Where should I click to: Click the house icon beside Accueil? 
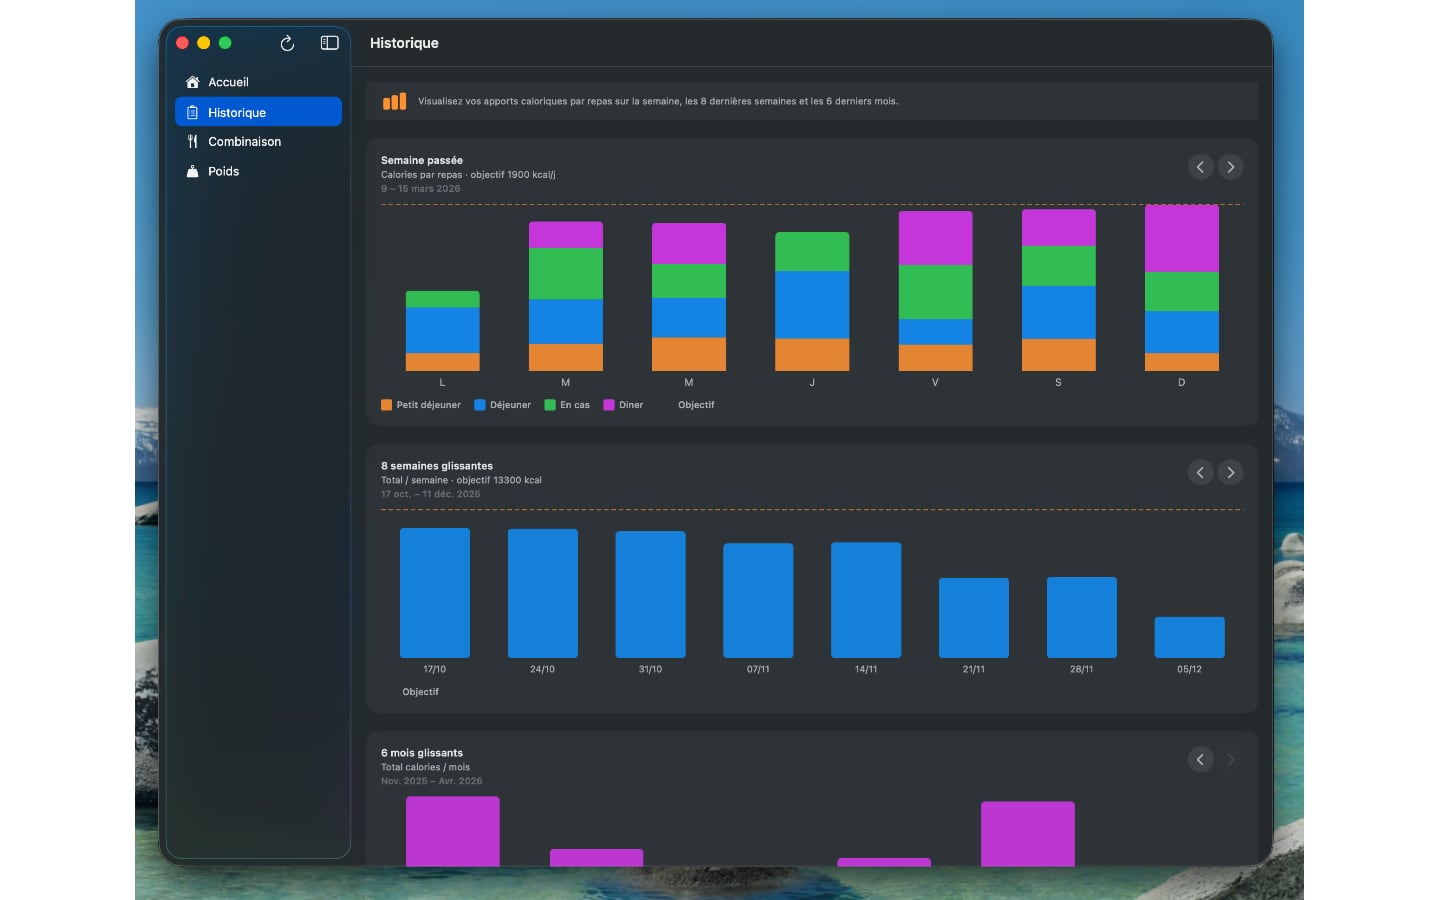tap(193, 82)
